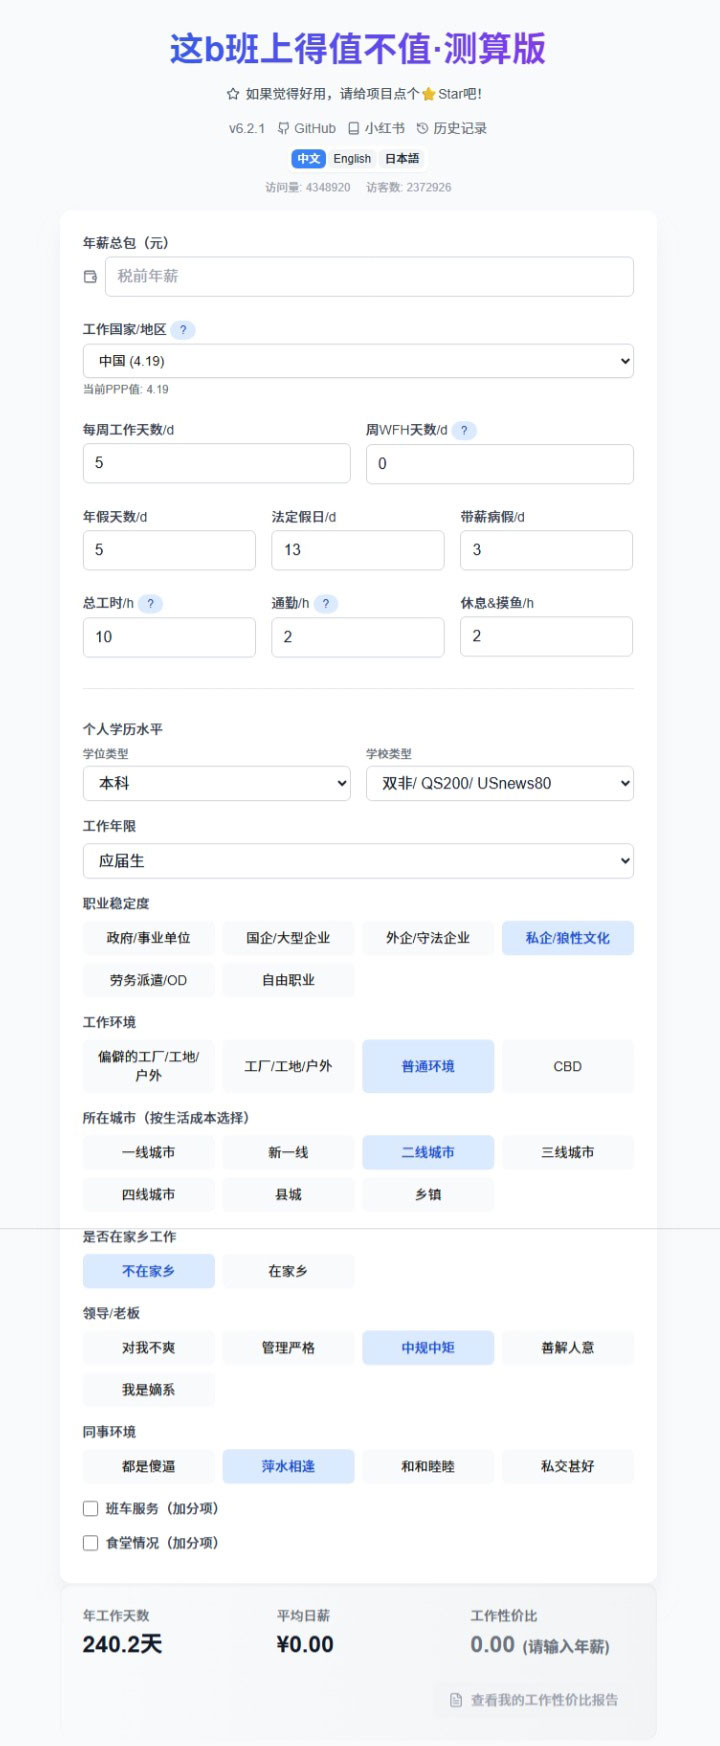Image resolution: width=720 pixels, height=1746 pixels.
Task: Choose 工厂/工地/户外 environment
Action: (288, 1066)
